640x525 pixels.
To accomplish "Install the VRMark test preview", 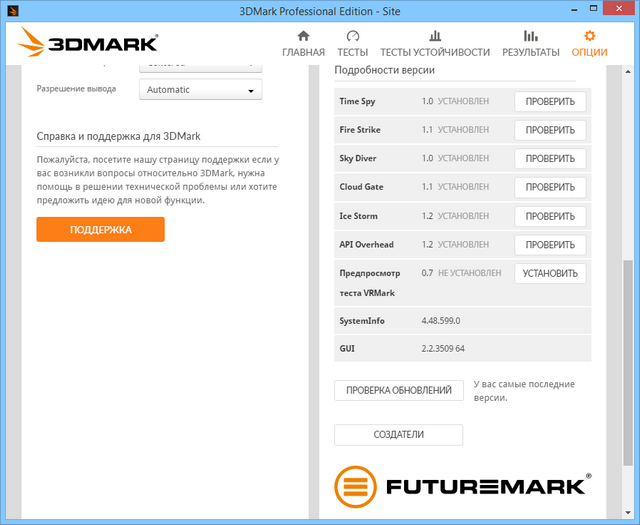I will [550, 273].
